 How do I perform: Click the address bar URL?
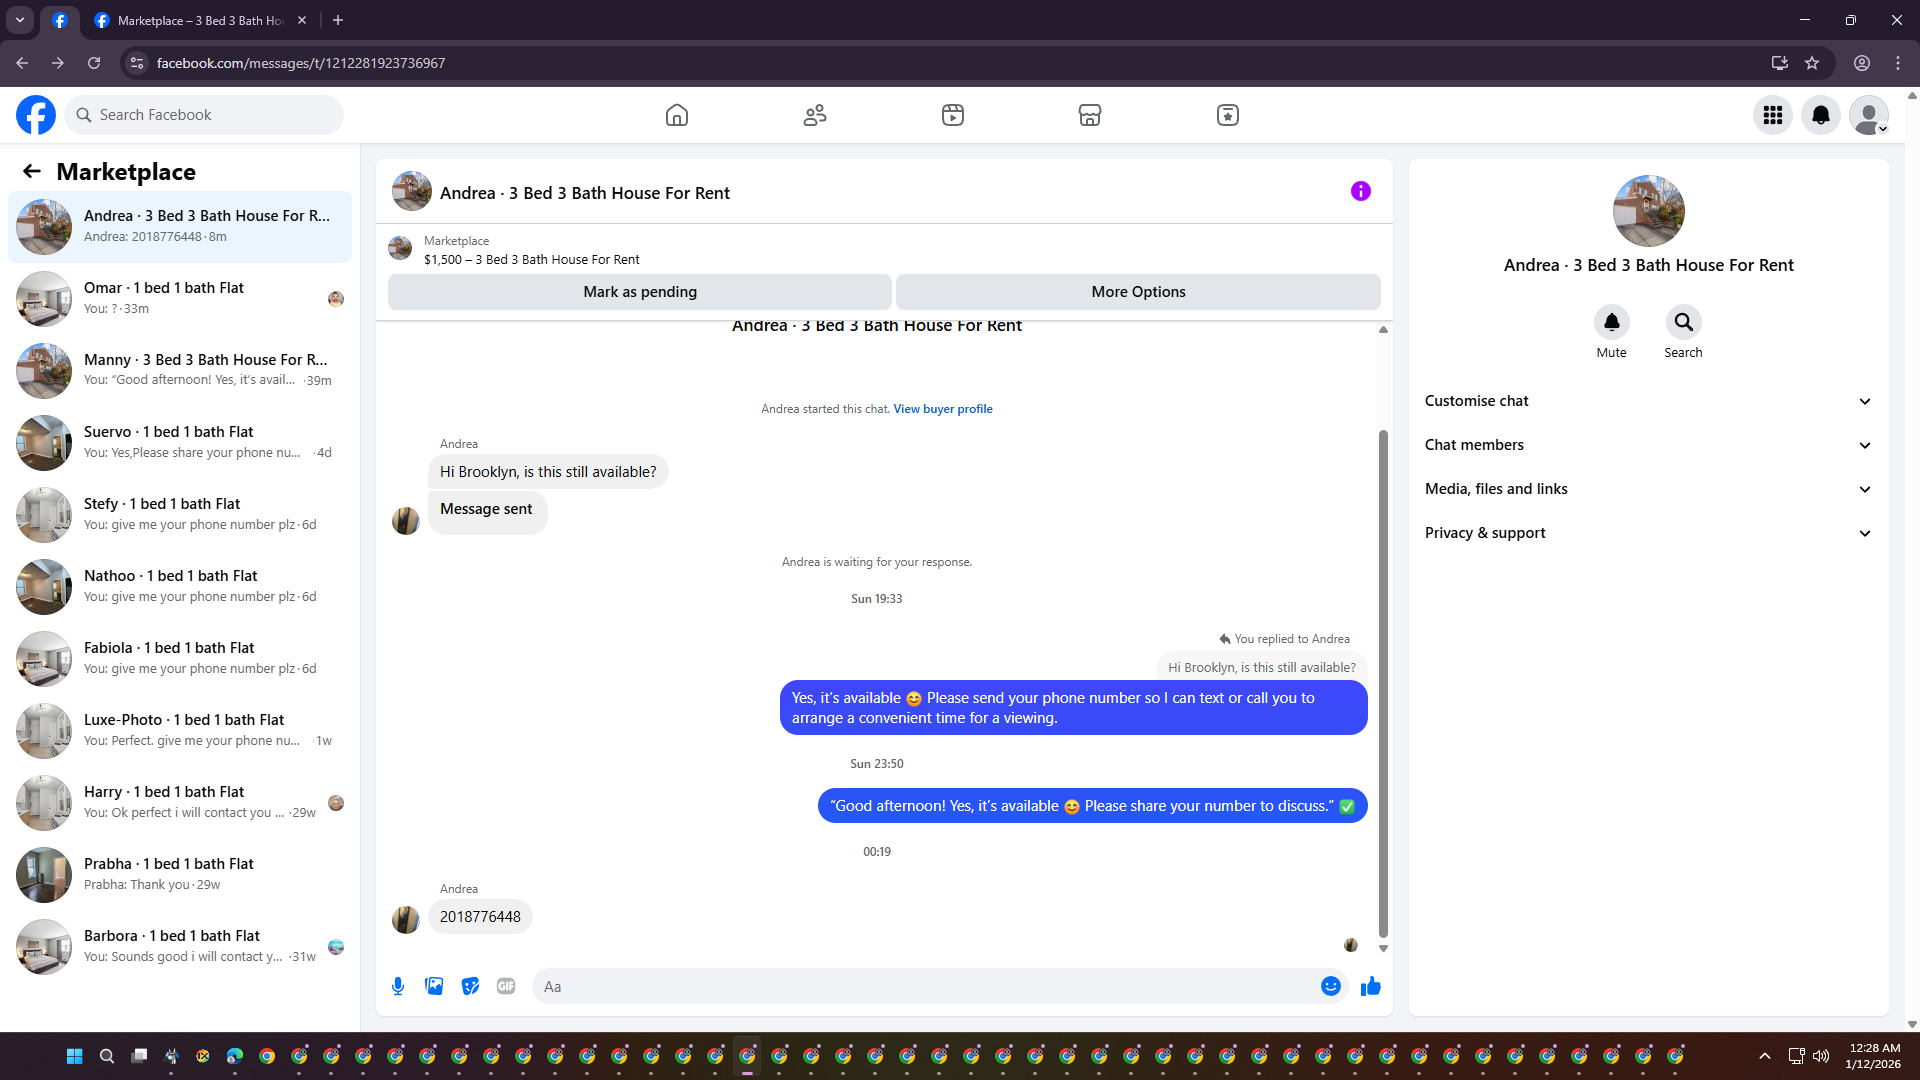point(301,63)
